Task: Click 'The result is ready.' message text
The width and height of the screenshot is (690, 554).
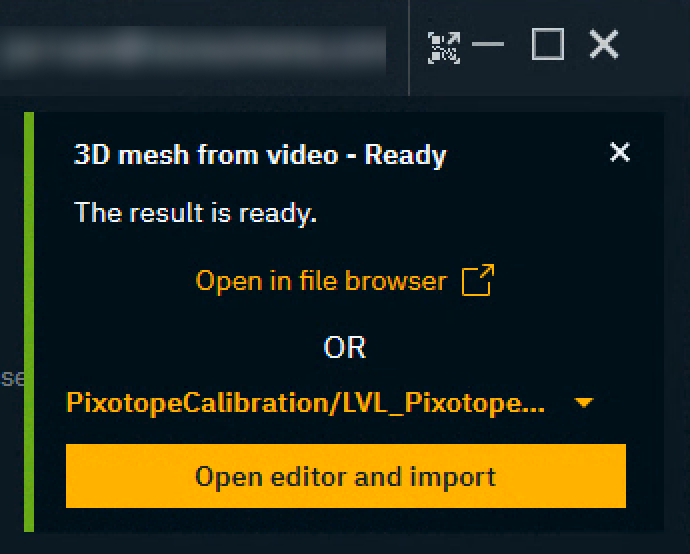Action: (195, 213)
